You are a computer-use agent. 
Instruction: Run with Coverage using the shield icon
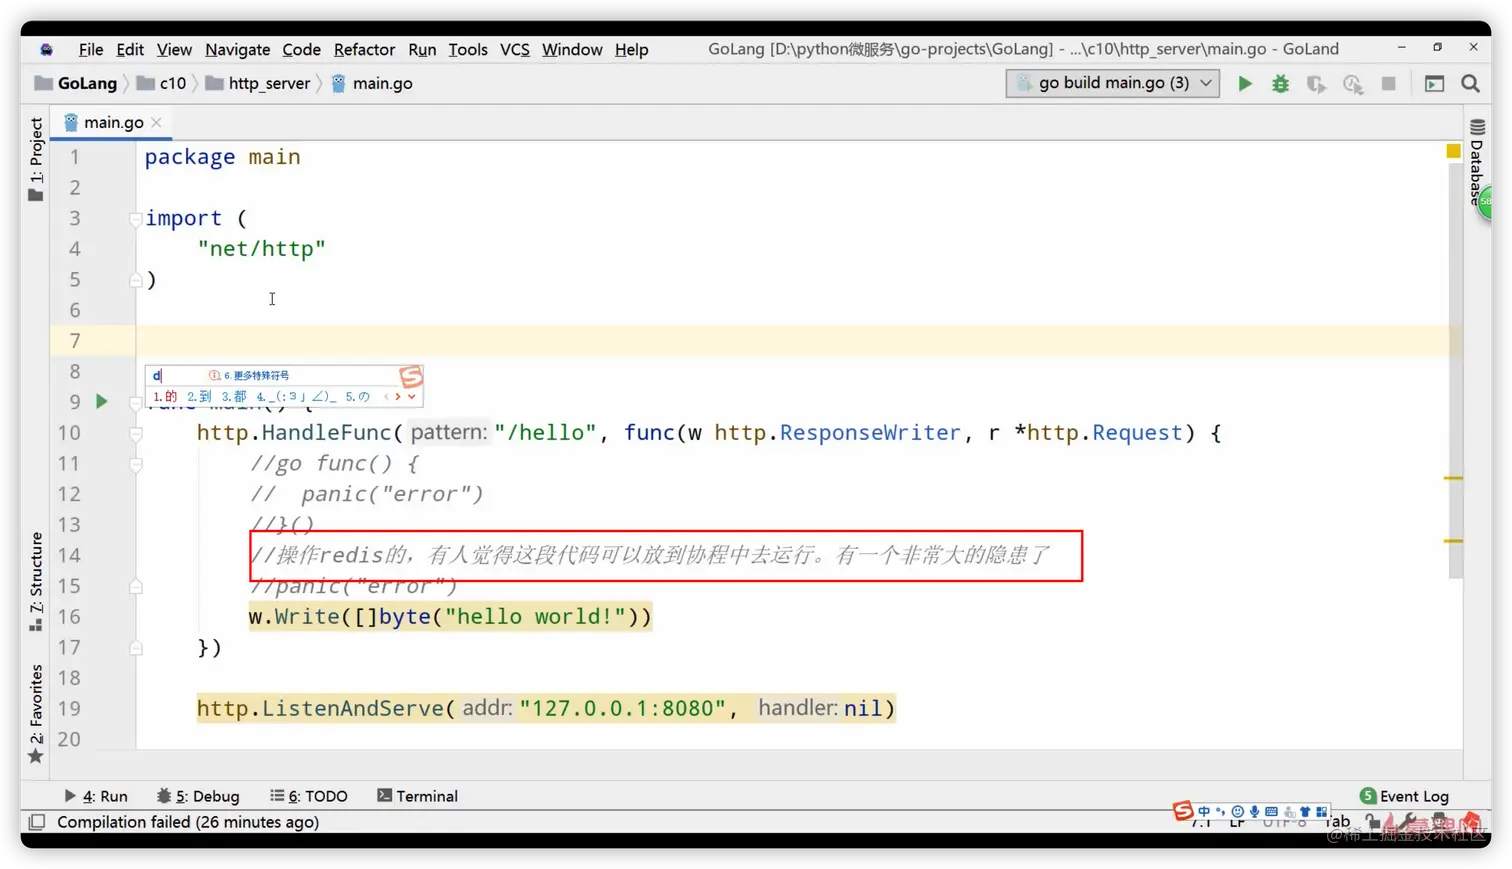(1317, 84)
